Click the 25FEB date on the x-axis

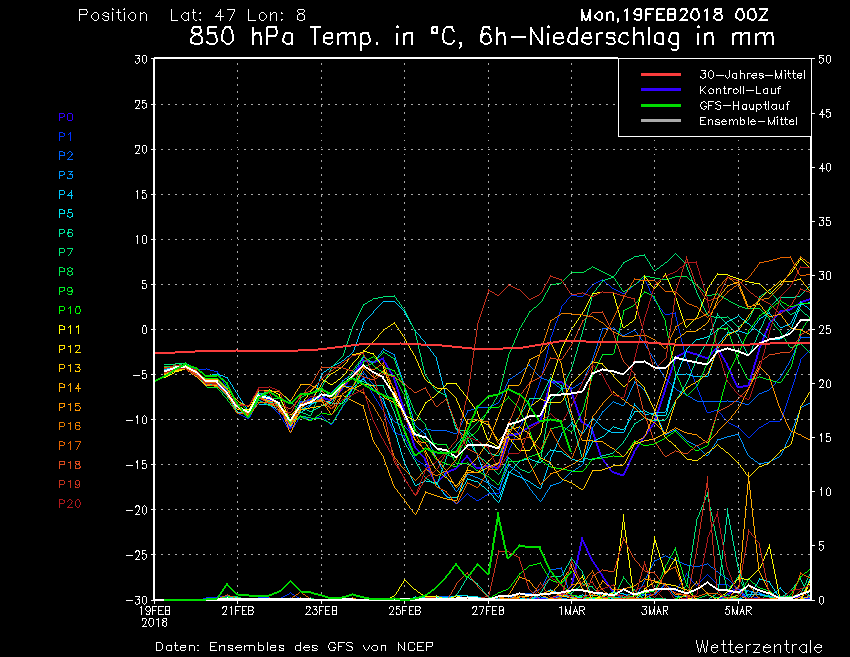coord(405,610)
